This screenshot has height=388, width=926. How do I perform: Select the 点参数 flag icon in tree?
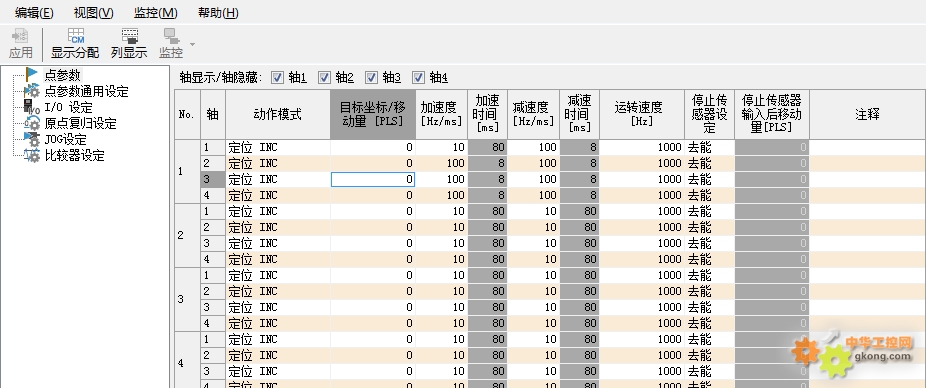pos(32,75)
